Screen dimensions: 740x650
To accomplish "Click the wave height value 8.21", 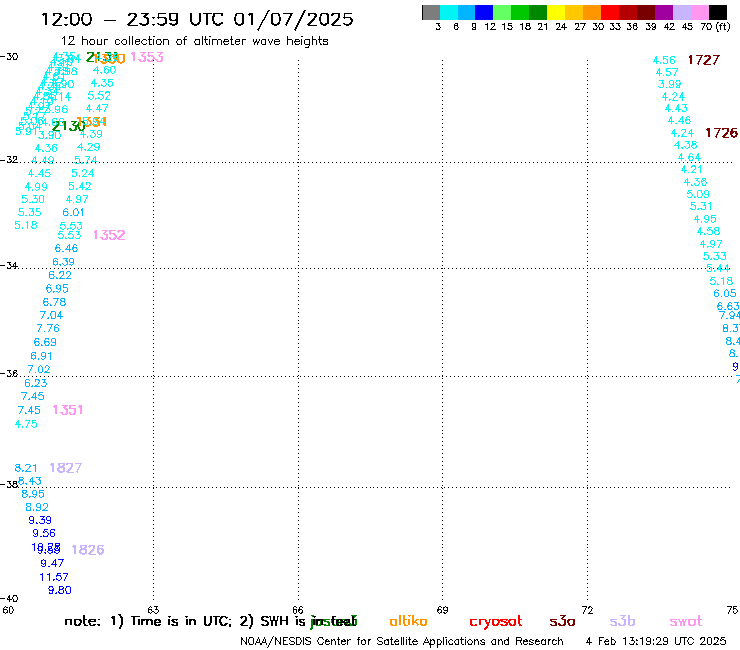I will 26,468.
